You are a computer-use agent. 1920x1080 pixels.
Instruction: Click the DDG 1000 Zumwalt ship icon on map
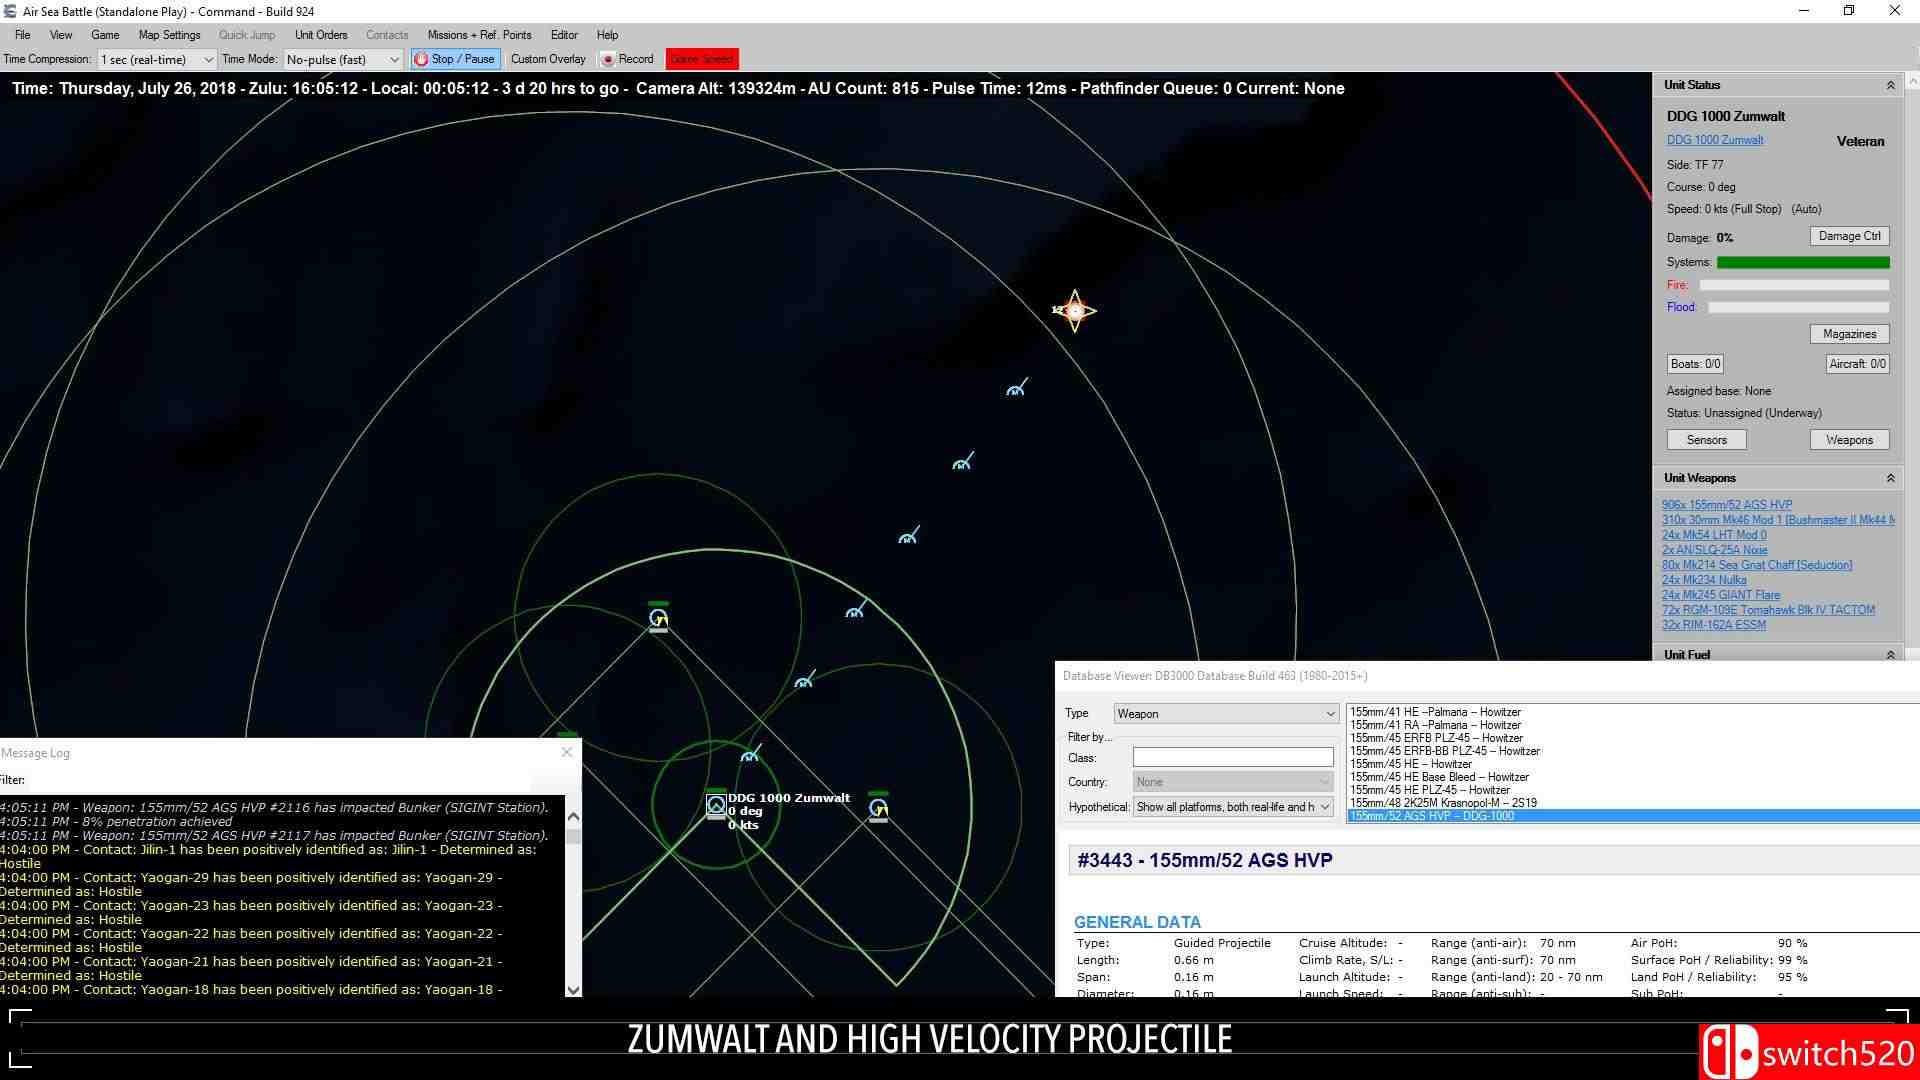click(716, 805)
